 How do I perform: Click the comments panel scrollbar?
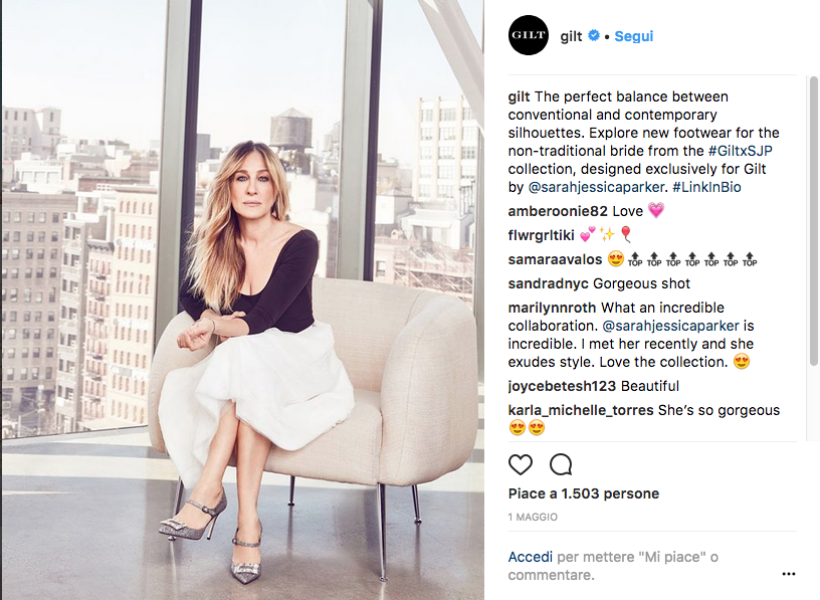813,221
